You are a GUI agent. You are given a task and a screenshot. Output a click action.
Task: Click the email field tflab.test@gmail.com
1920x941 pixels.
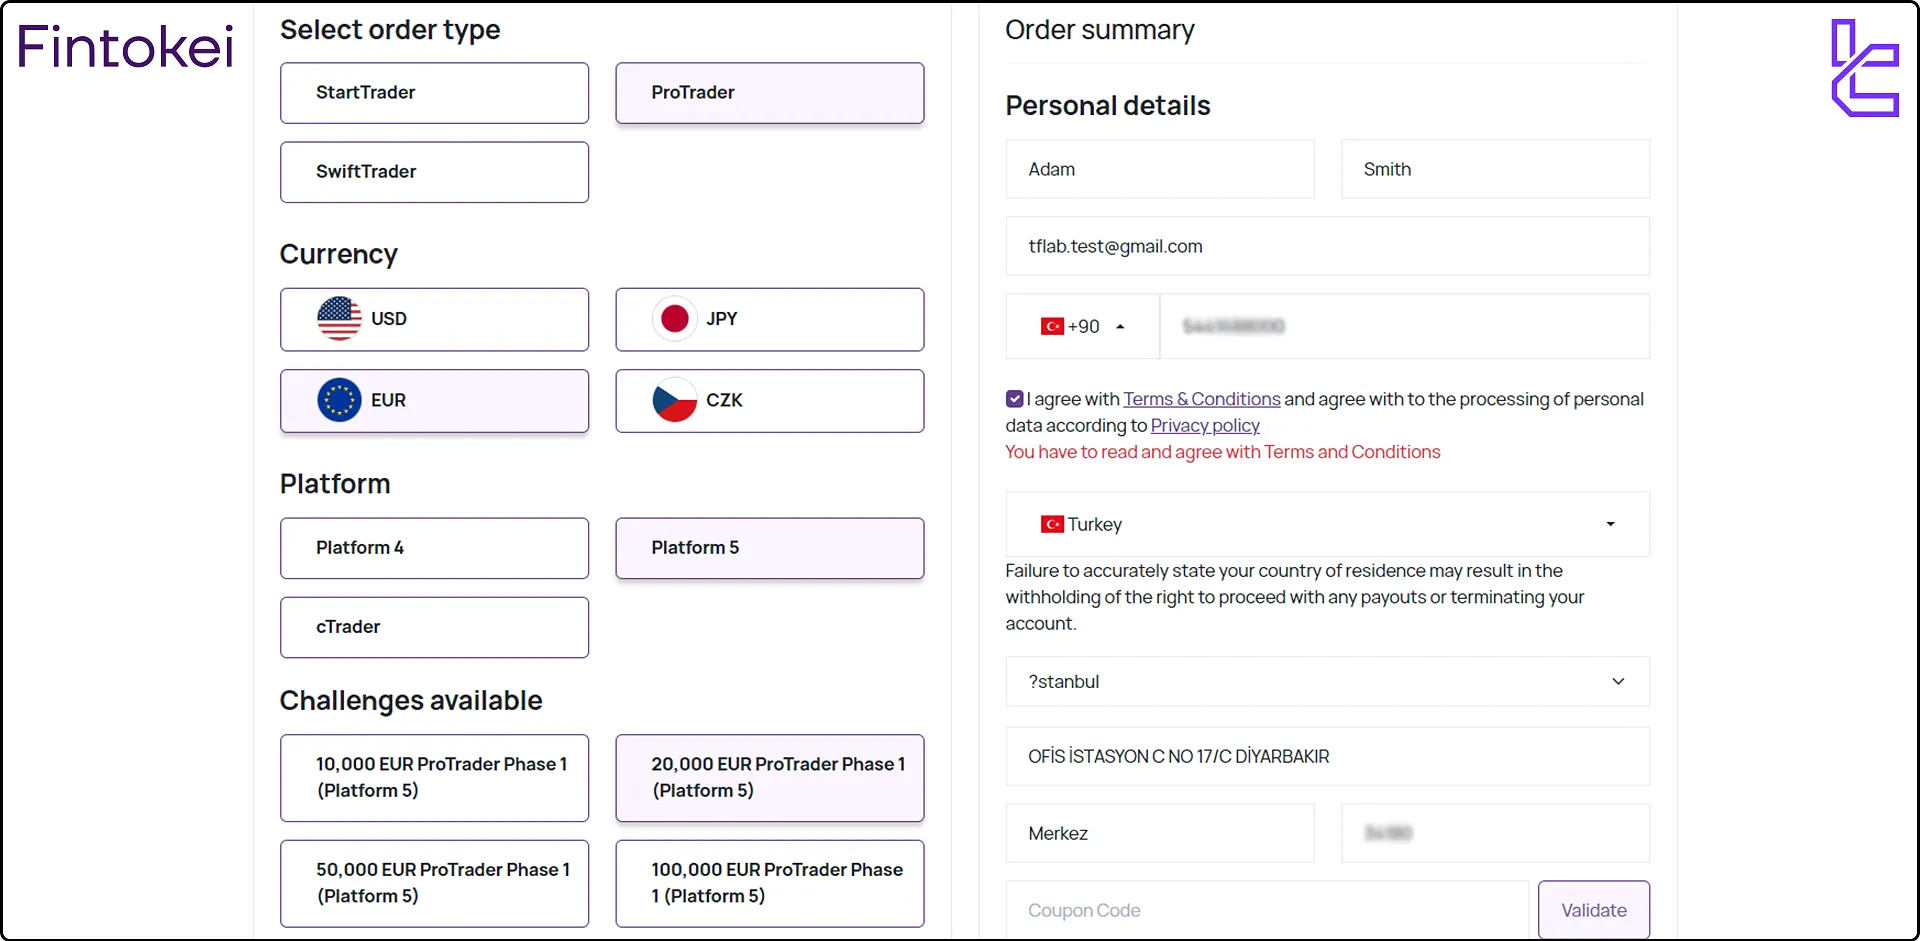coord(1328,246)
